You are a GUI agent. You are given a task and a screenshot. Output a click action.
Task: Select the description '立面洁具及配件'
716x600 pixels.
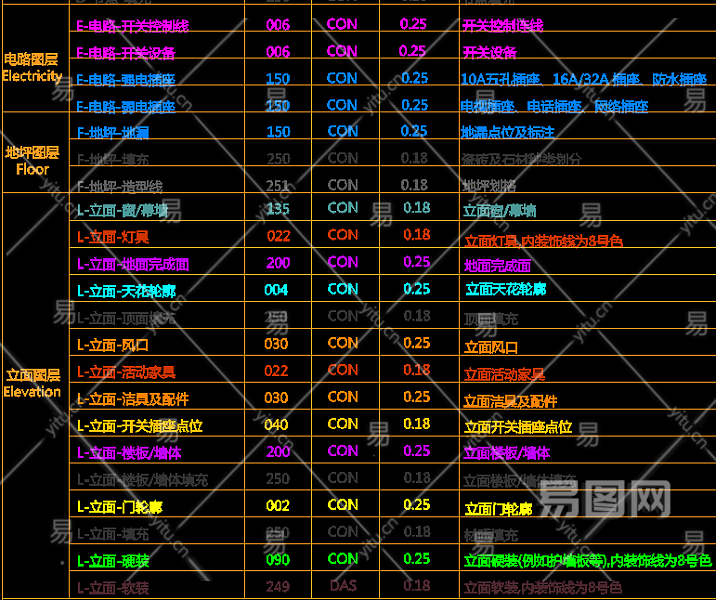point(511,401)
